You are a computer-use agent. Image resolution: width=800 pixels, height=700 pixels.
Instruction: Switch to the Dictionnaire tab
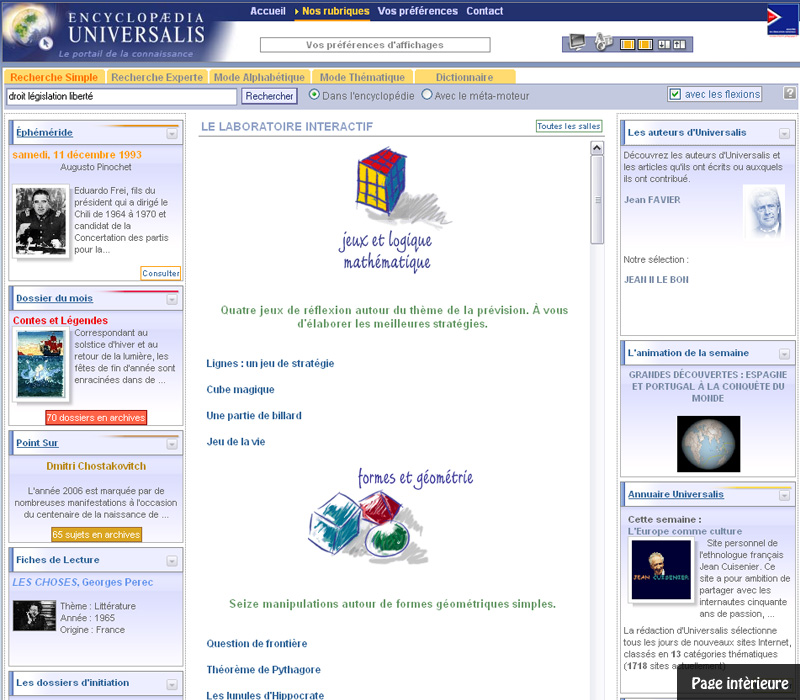464,77
